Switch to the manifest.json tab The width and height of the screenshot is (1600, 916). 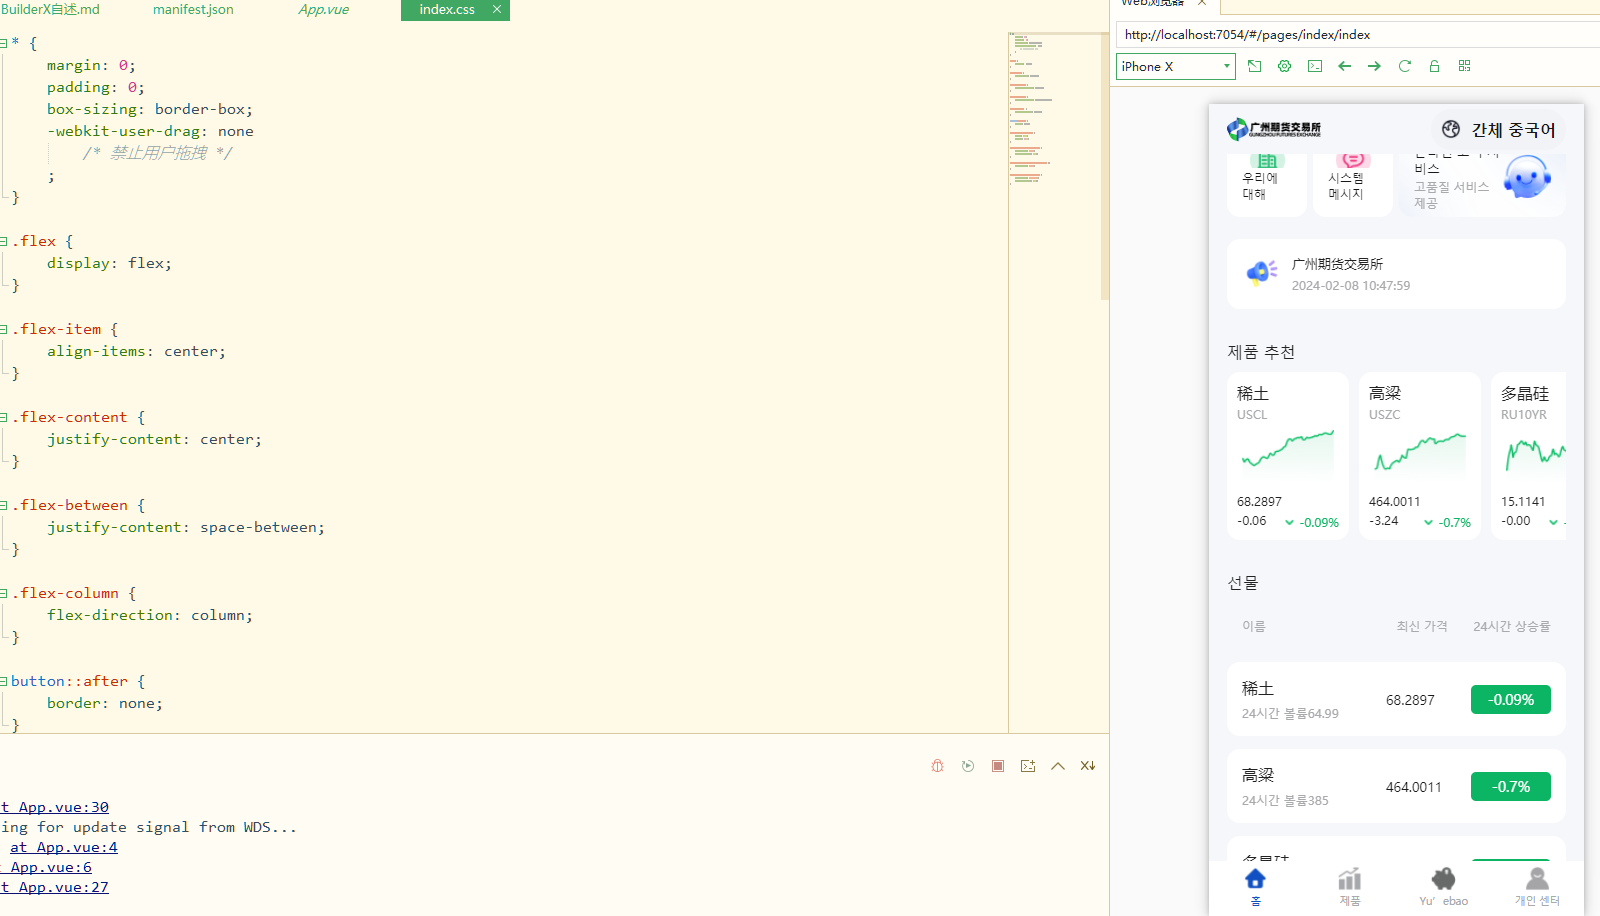[x=193, y=10]
